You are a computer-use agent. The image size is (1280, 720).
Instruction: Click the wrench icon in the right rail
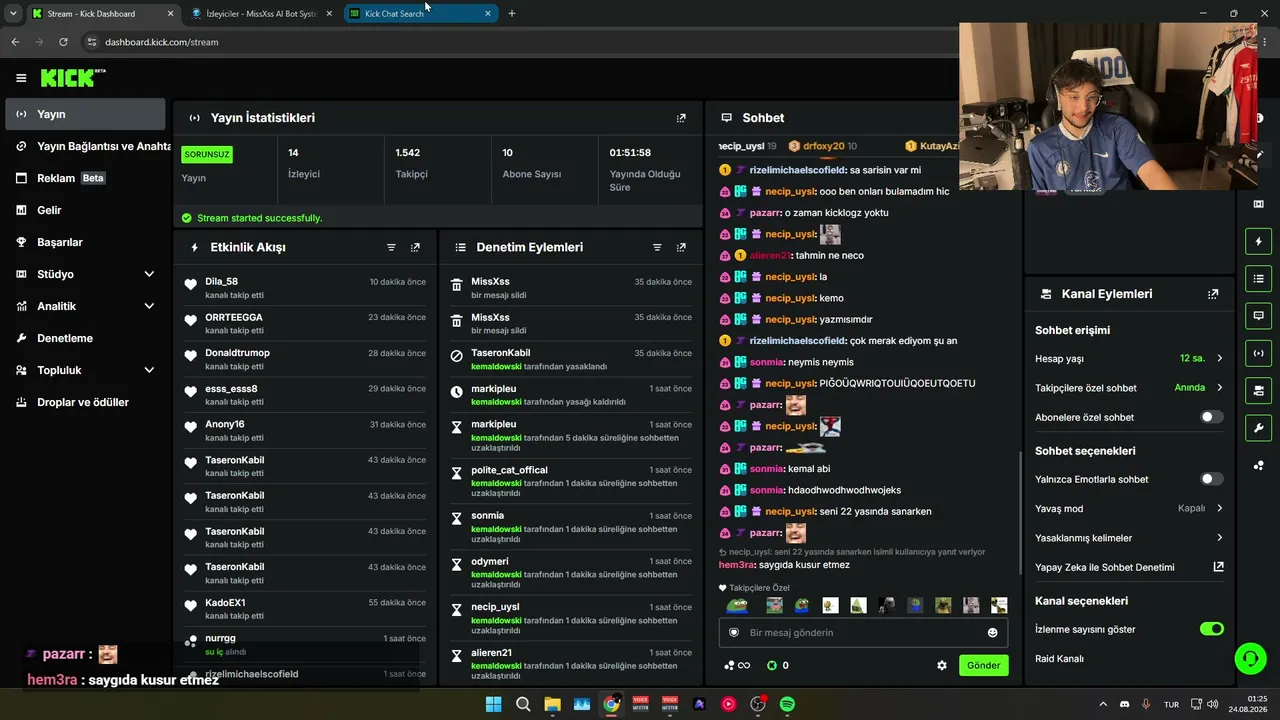[1258, 428]
